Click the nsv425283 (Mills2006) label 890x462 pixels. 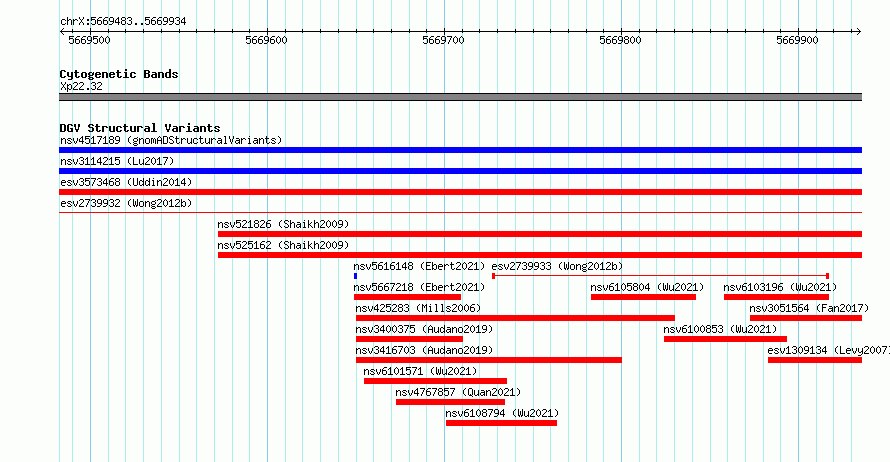tap(418, 308)
